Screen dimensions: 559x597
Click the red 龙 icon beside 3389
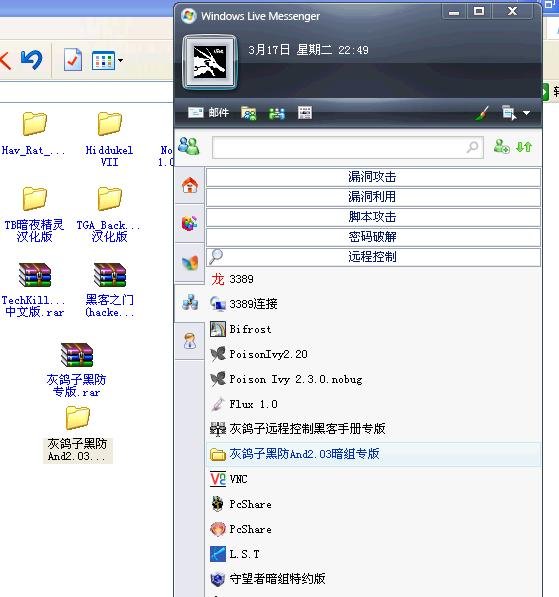point(218,279)
